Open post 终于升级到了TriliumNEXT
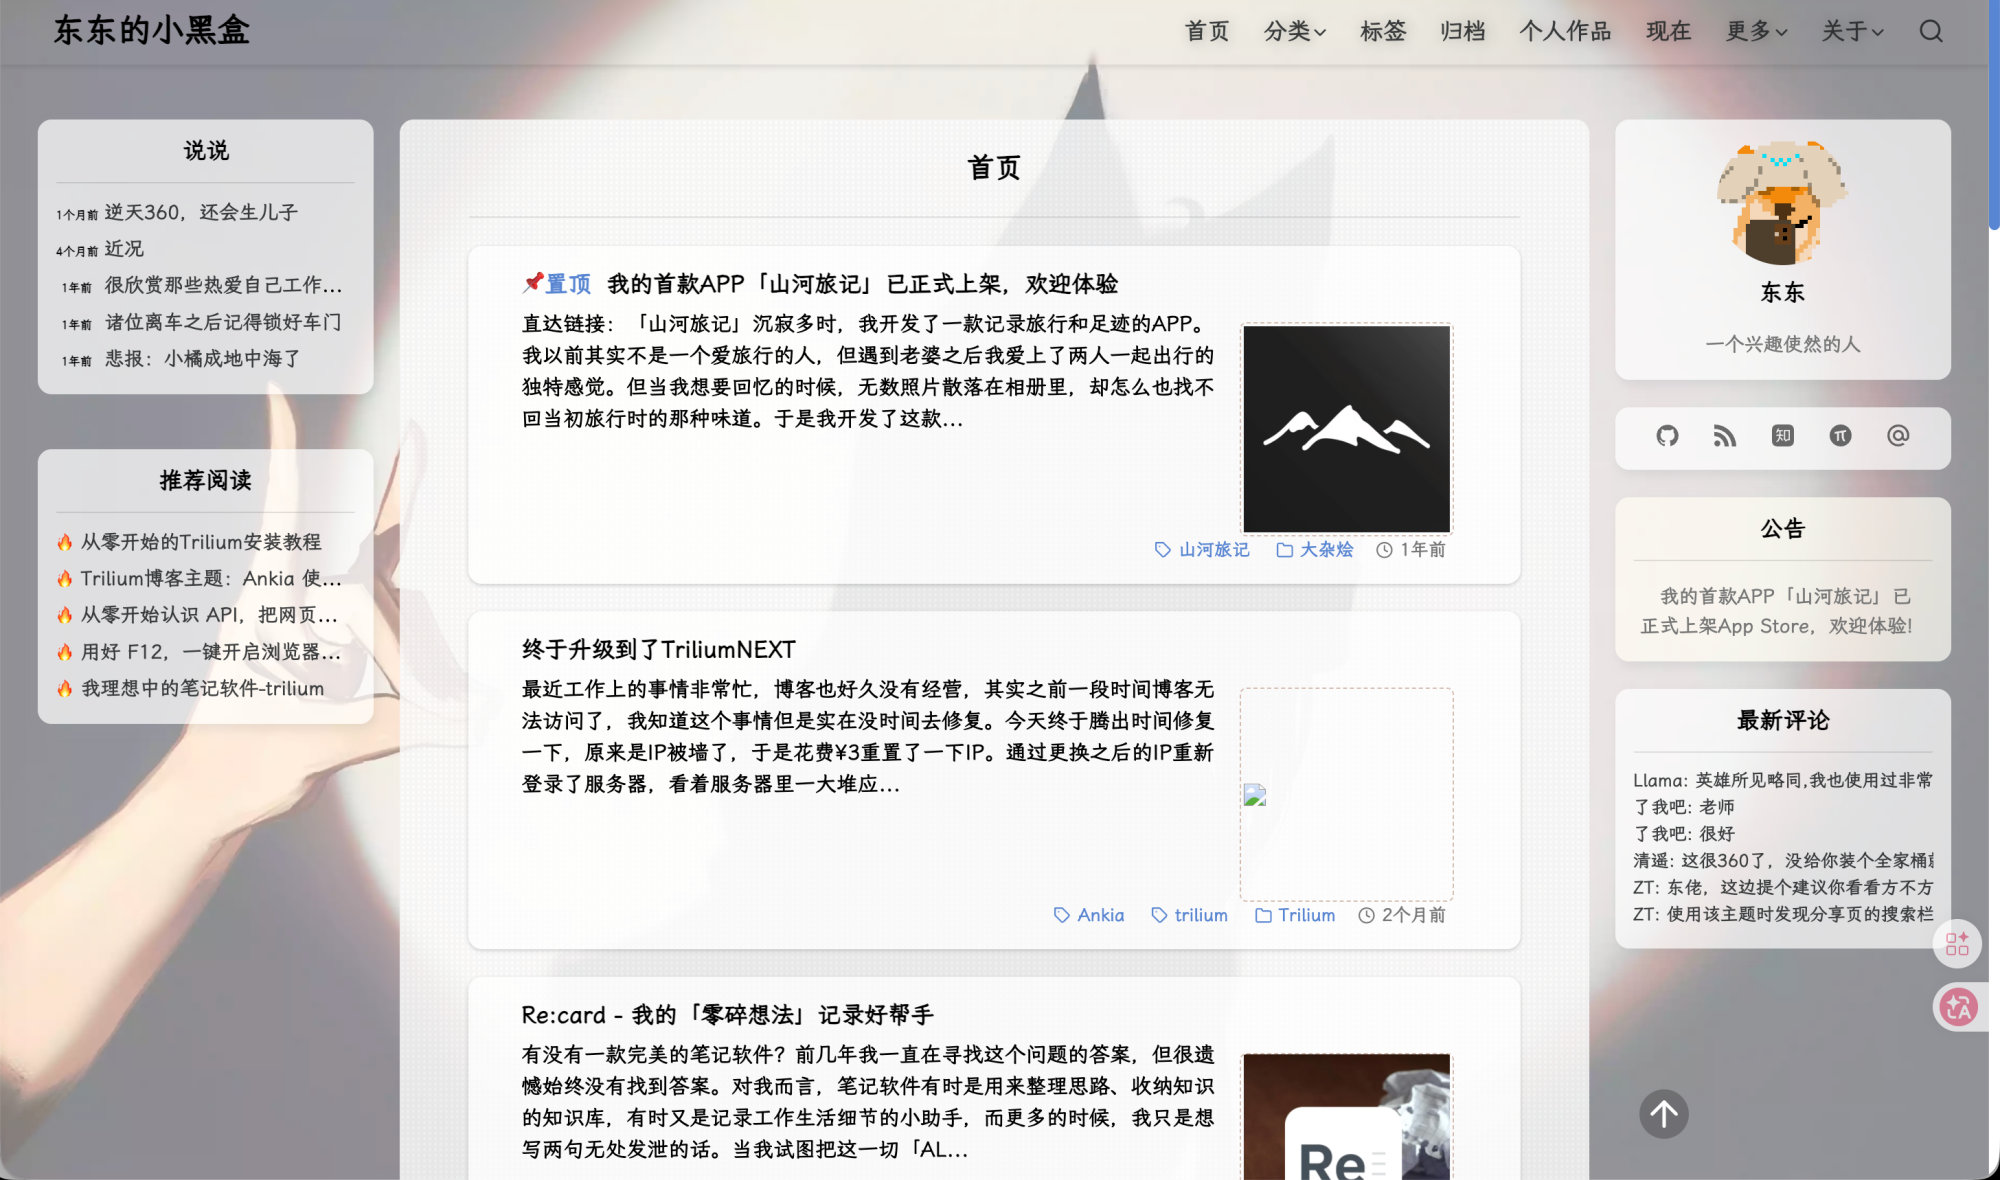This screenshot has height=1180, width=2000. [658, 649]
